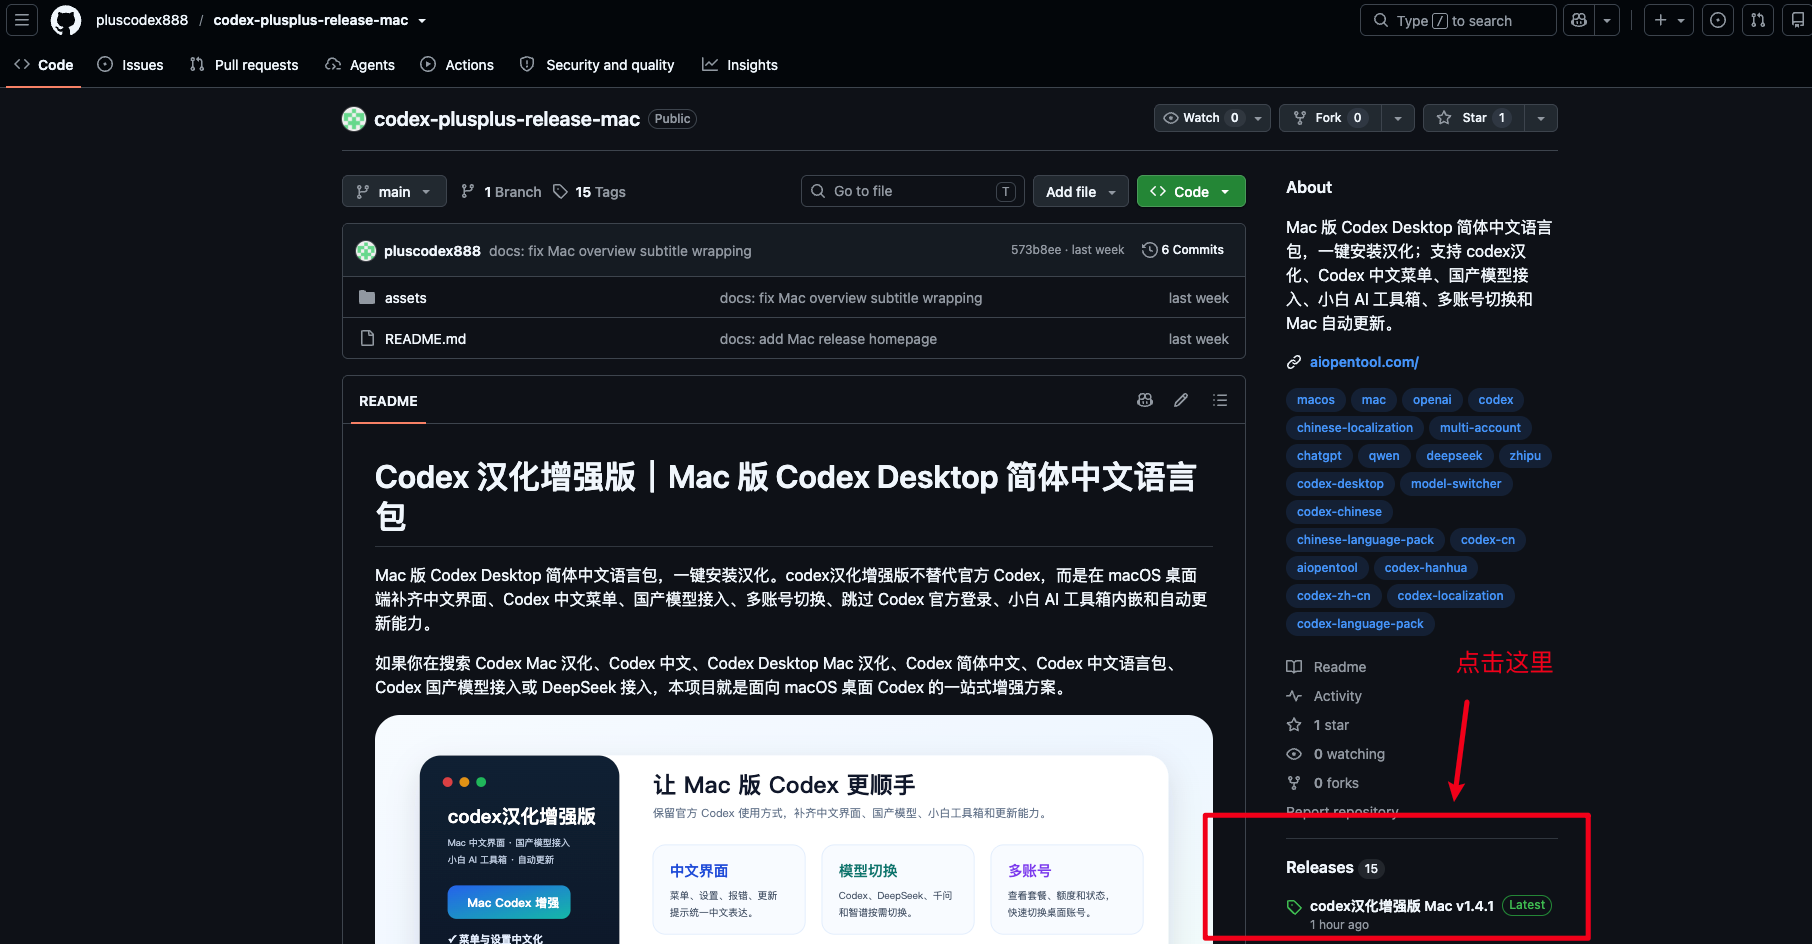
Task: Open the create new plus menu
Action: tap(1668, 20)
